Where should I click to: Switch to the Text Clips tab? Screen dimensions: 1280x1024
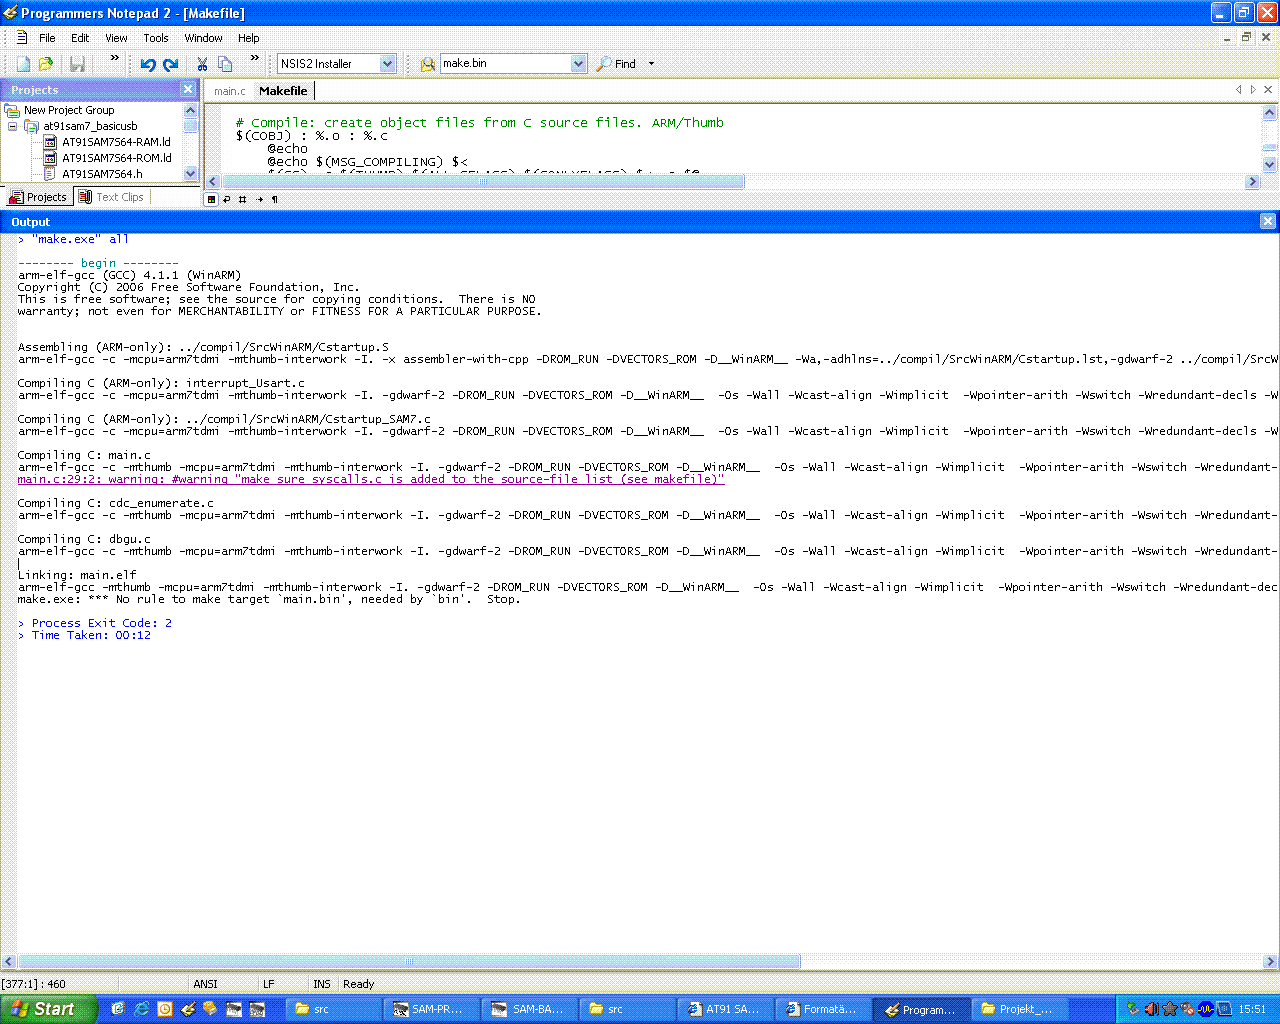111,197
